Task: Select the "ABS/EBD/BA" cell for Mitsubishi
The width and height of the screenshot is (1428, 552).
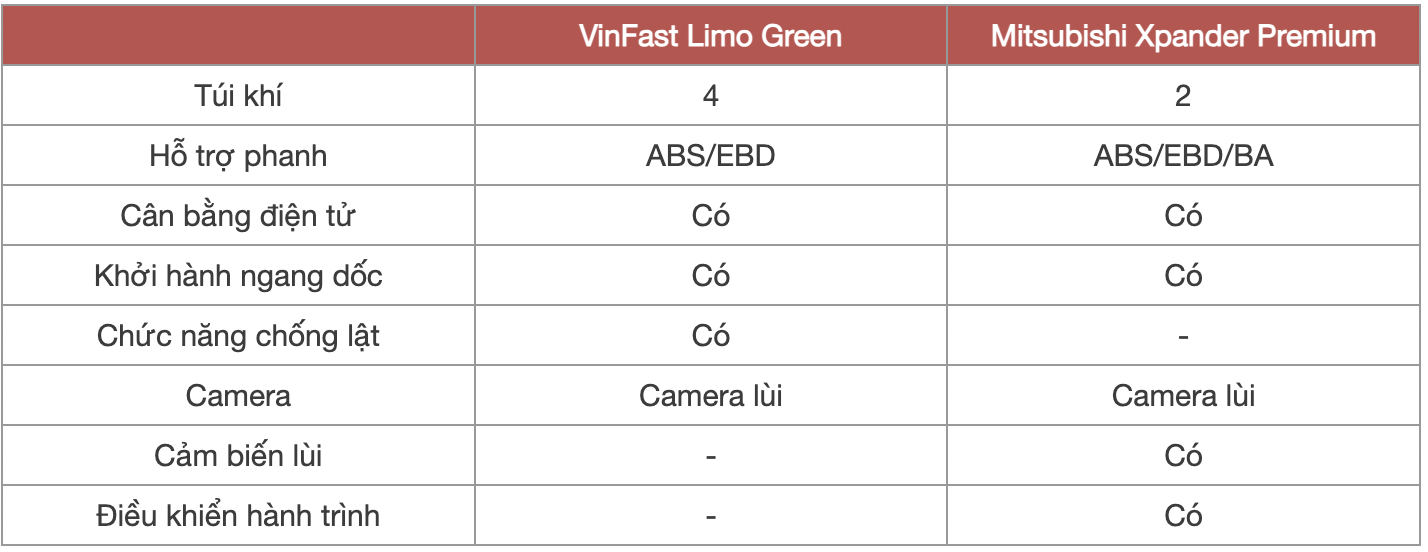Action: pyautogui.click(x=1183, y=156)
